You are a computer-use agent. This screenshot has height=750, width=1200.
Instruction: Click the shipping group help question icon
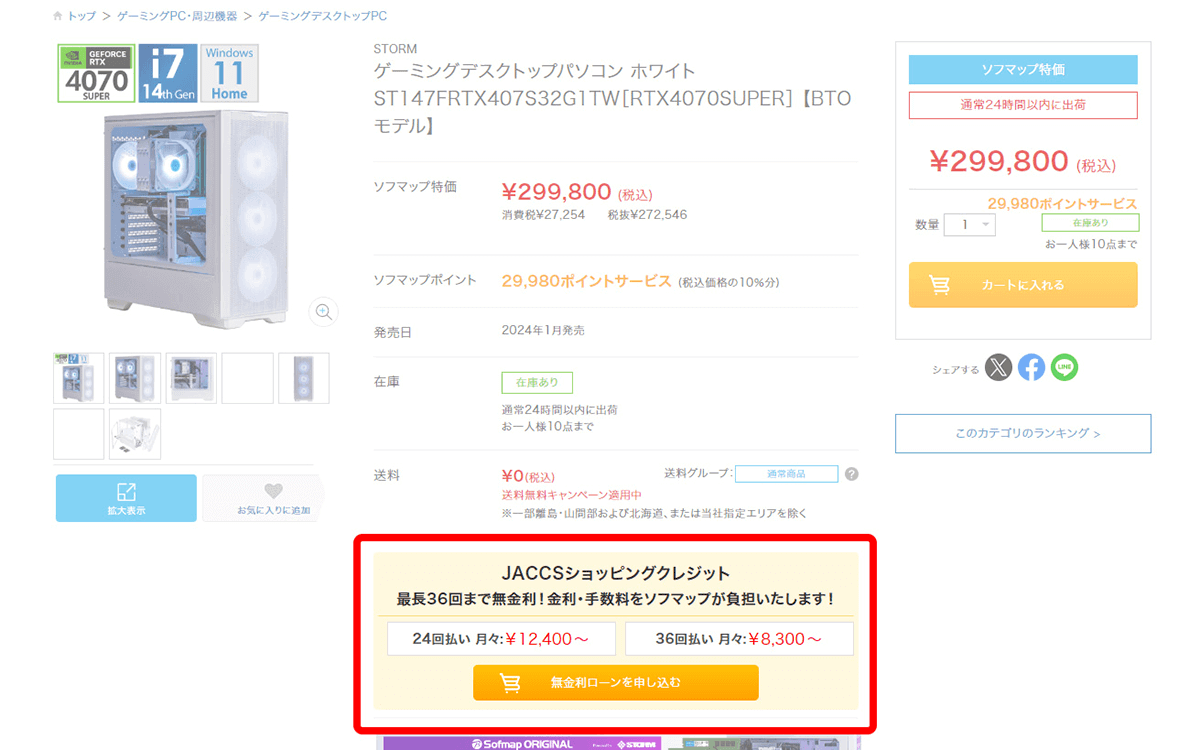pyautogui.click(x=851, y=474)
